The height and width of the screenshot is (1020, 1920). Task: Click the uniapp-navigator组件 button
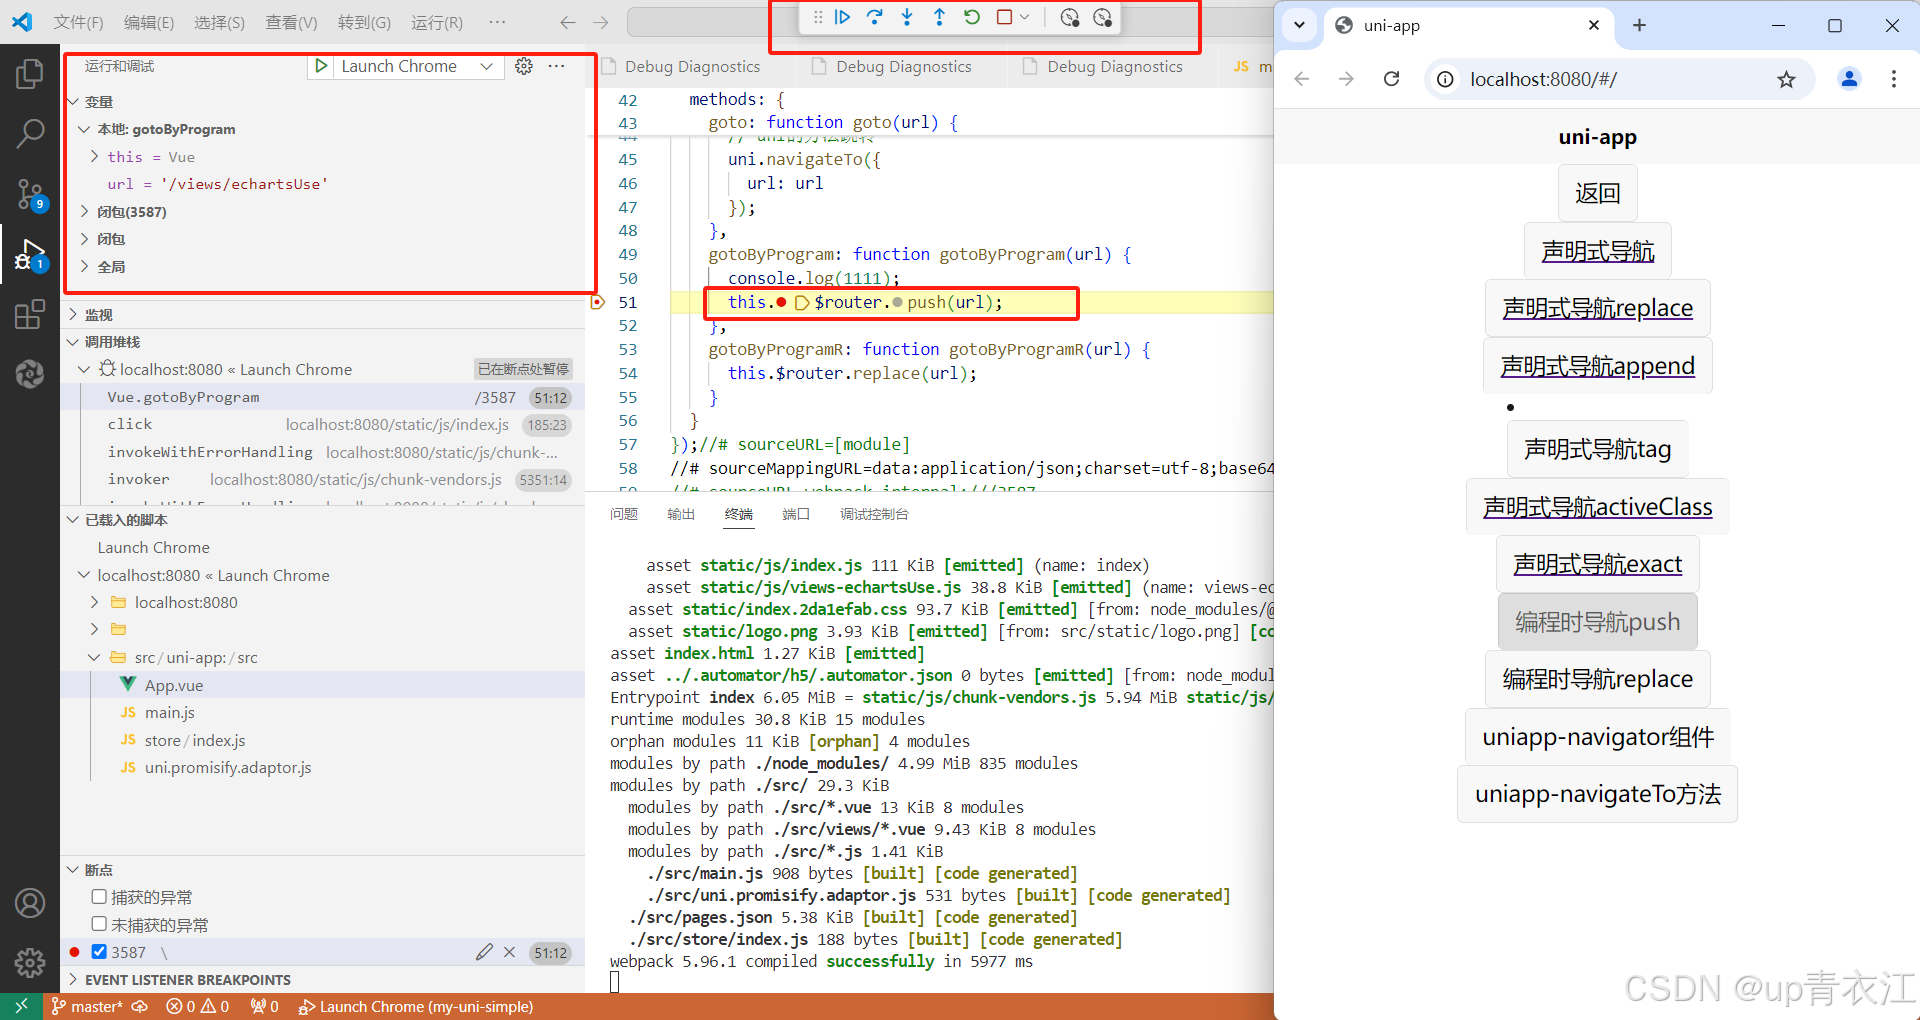pos(1597,737)
